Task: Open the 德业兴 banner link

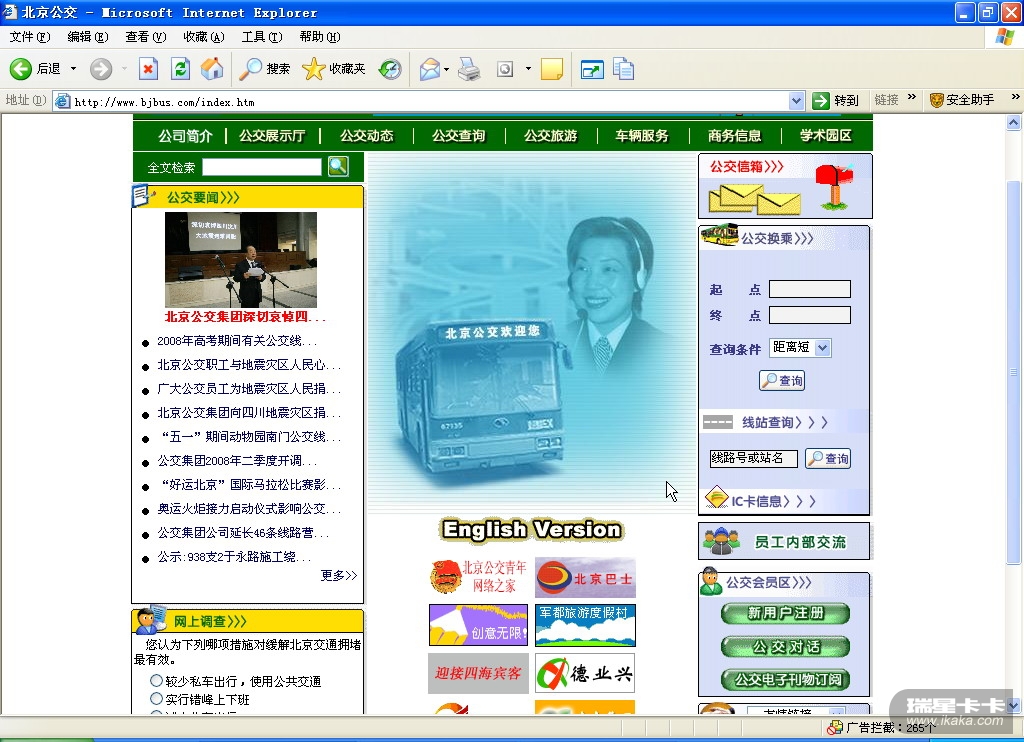Action: 585,673
